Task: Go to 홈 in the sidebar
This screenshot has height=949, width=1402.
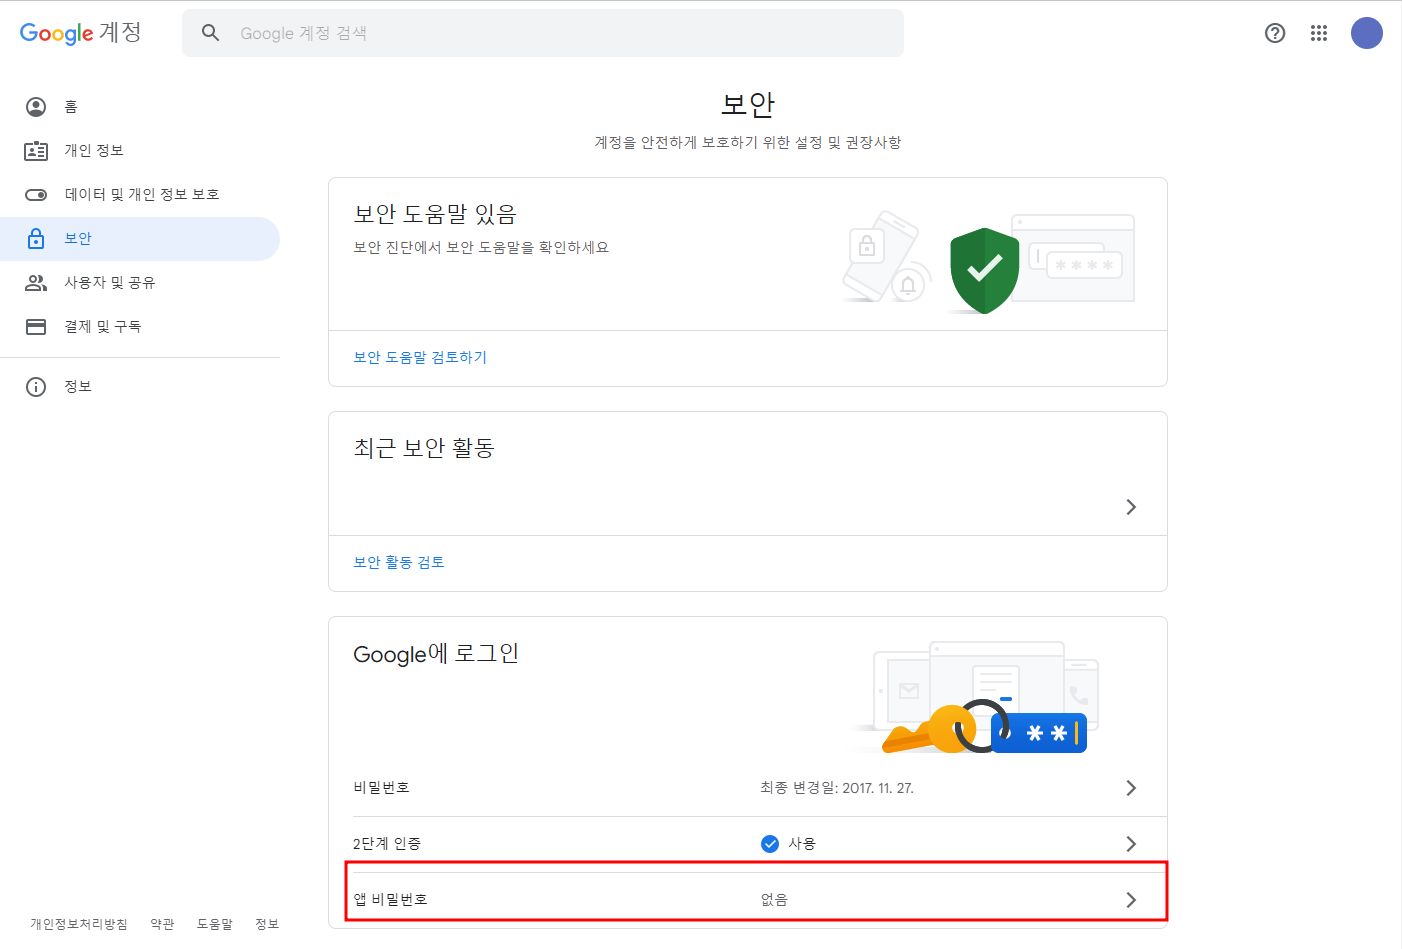Action: (x=140, y=107)
